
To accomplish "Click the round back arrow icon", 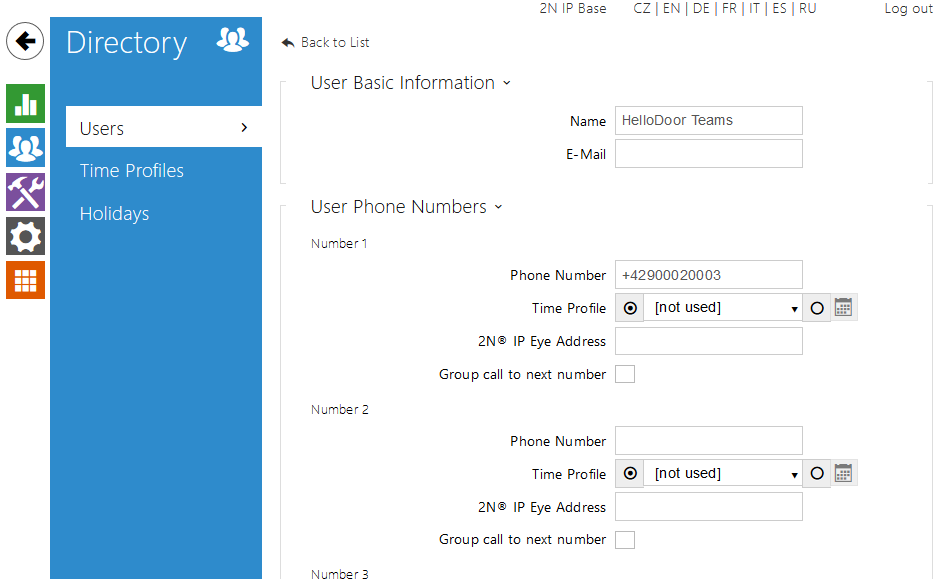I will click(25, 42).
